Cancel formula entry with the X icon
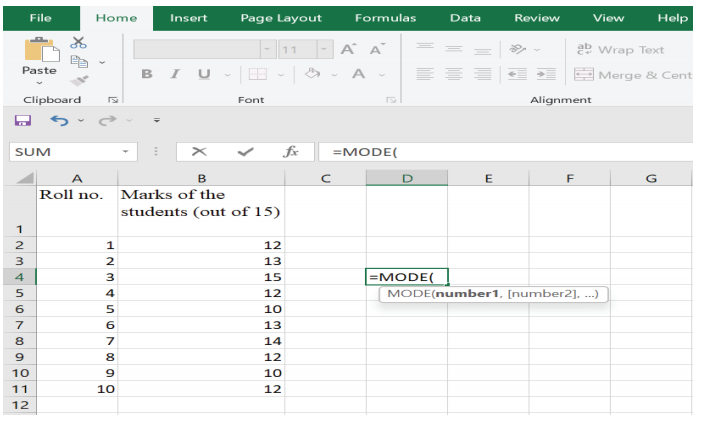 pos(199,152)
